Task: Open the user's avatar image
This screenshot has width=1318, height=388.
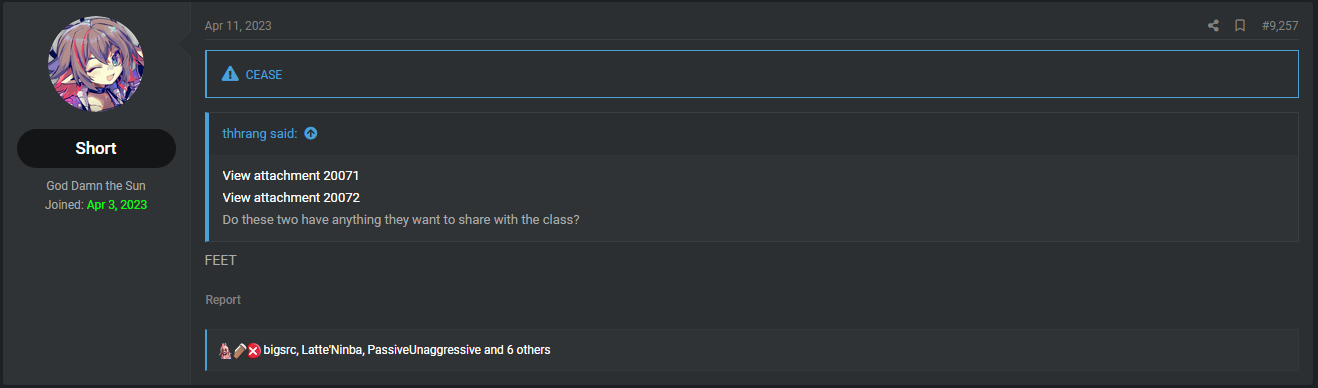Action: coord(96,64)
